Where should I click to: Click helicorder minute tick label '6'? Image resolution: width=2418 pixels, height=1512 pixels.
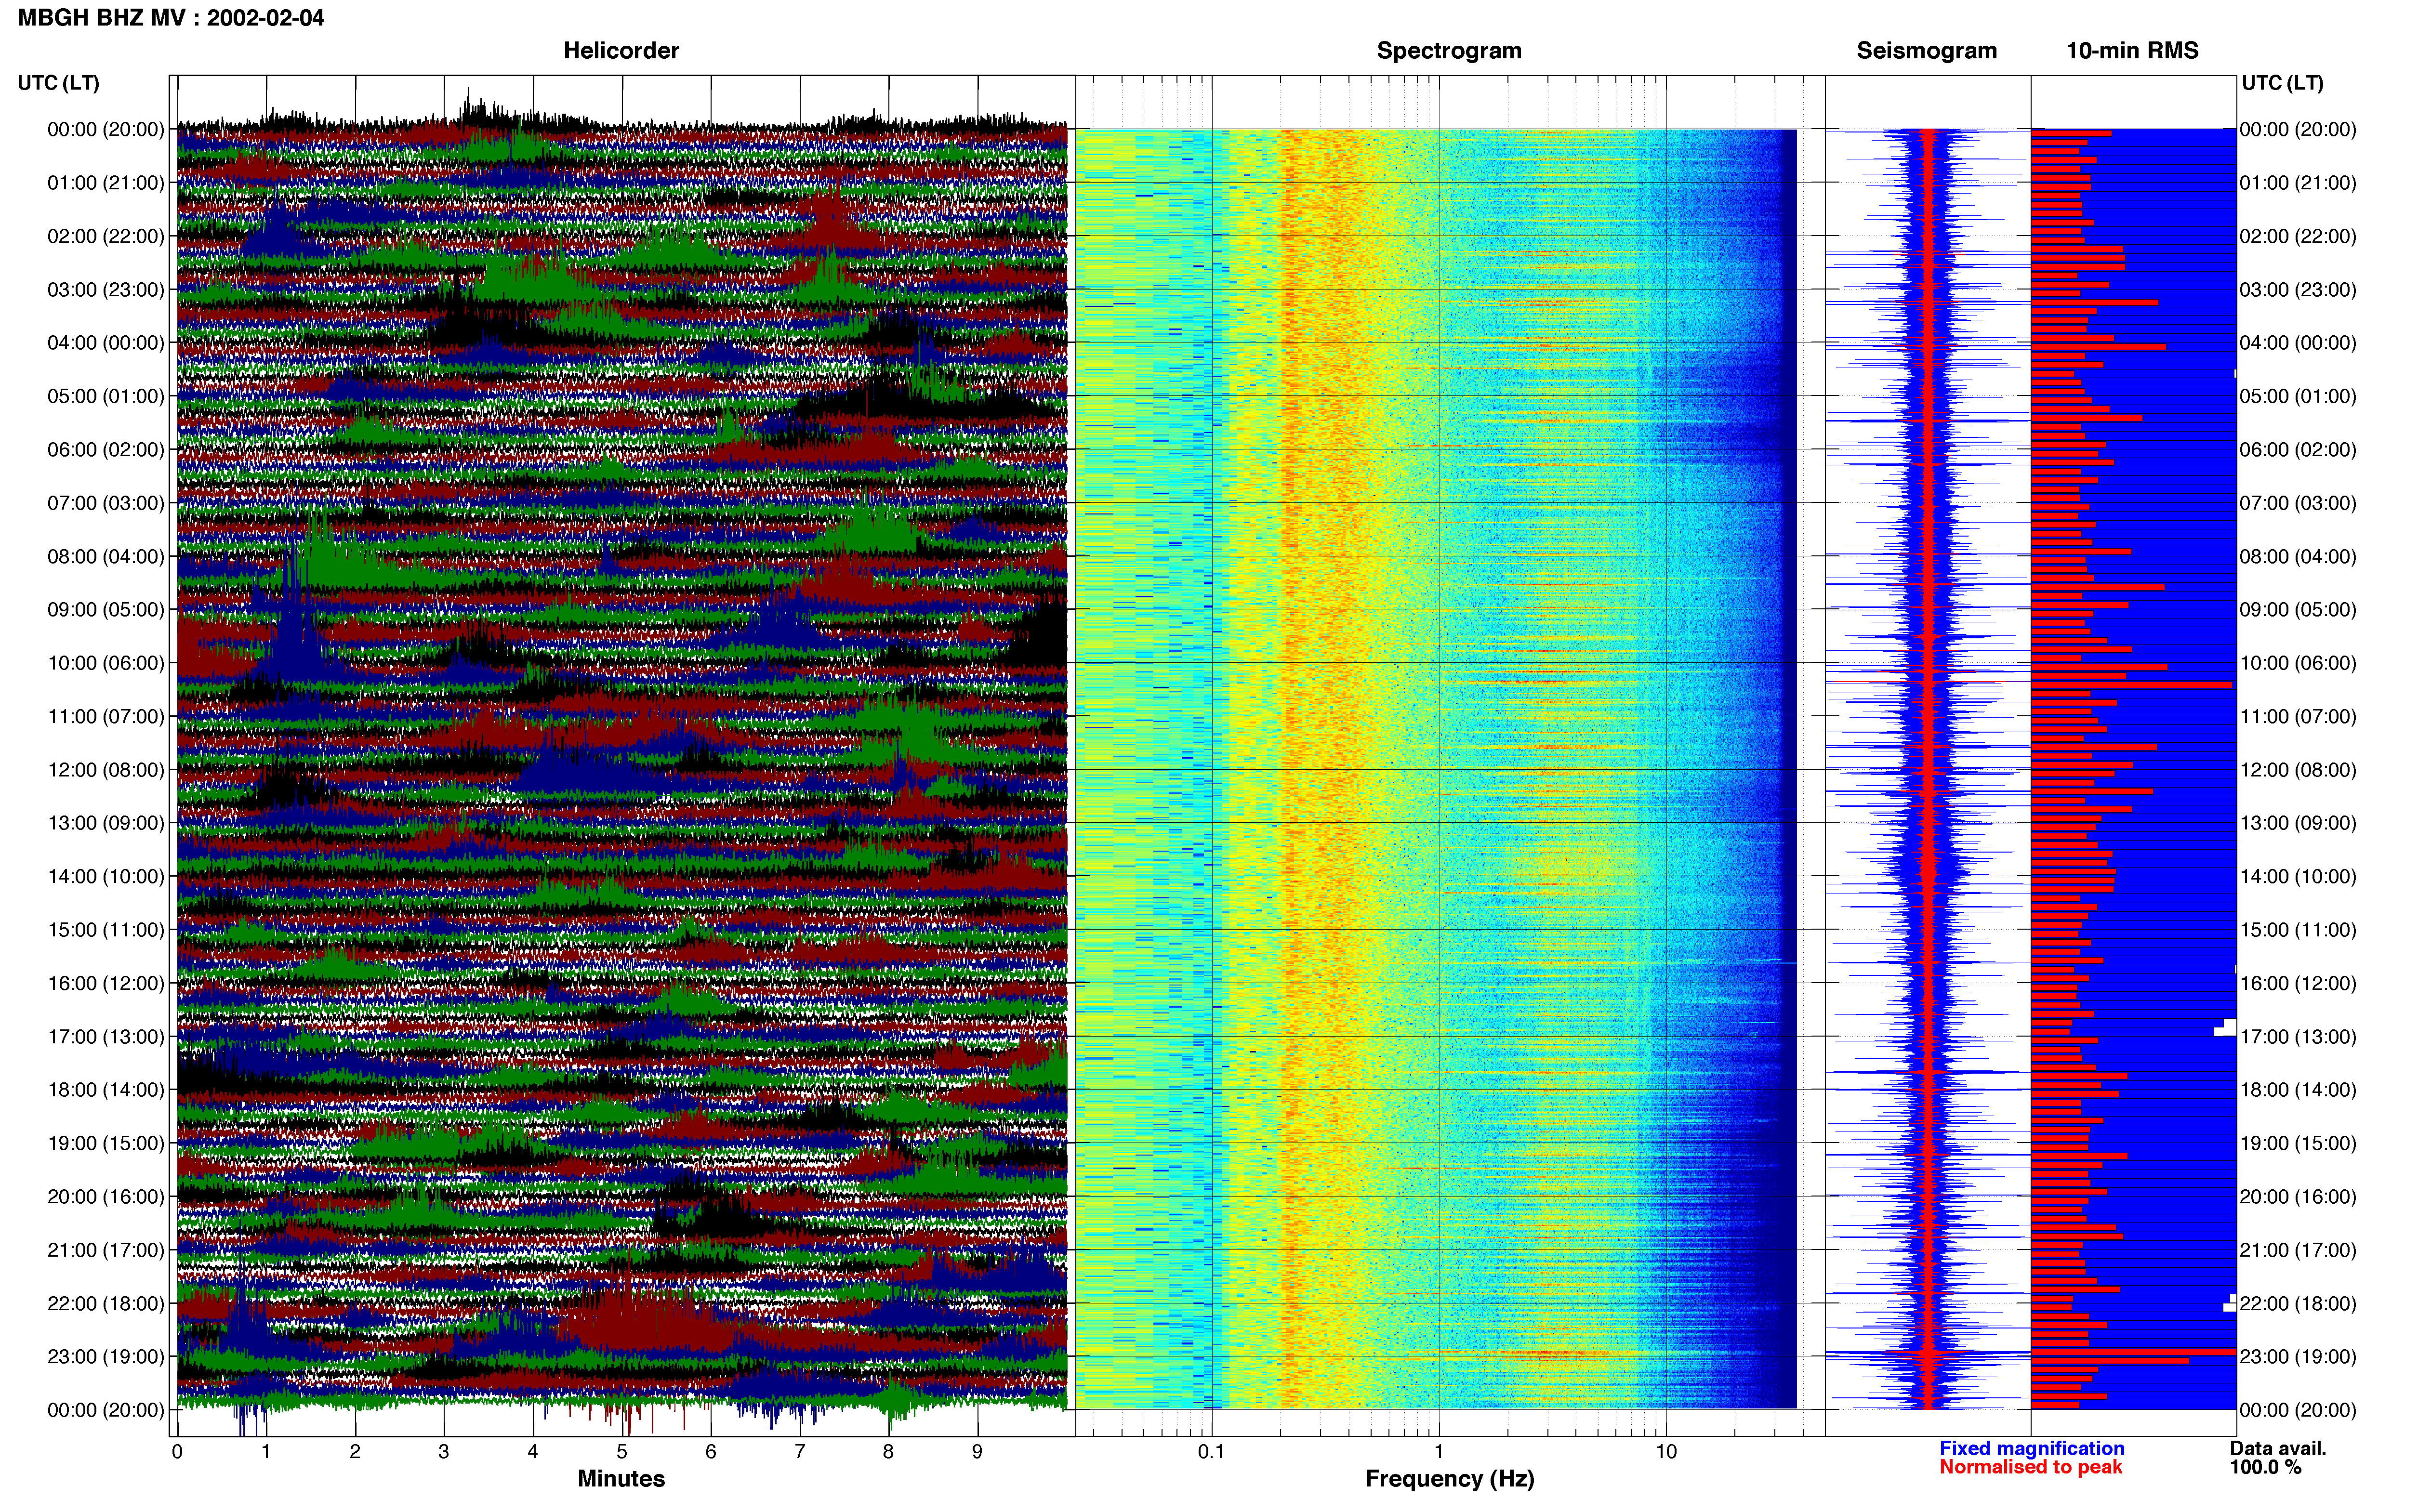coord(711,1452)
